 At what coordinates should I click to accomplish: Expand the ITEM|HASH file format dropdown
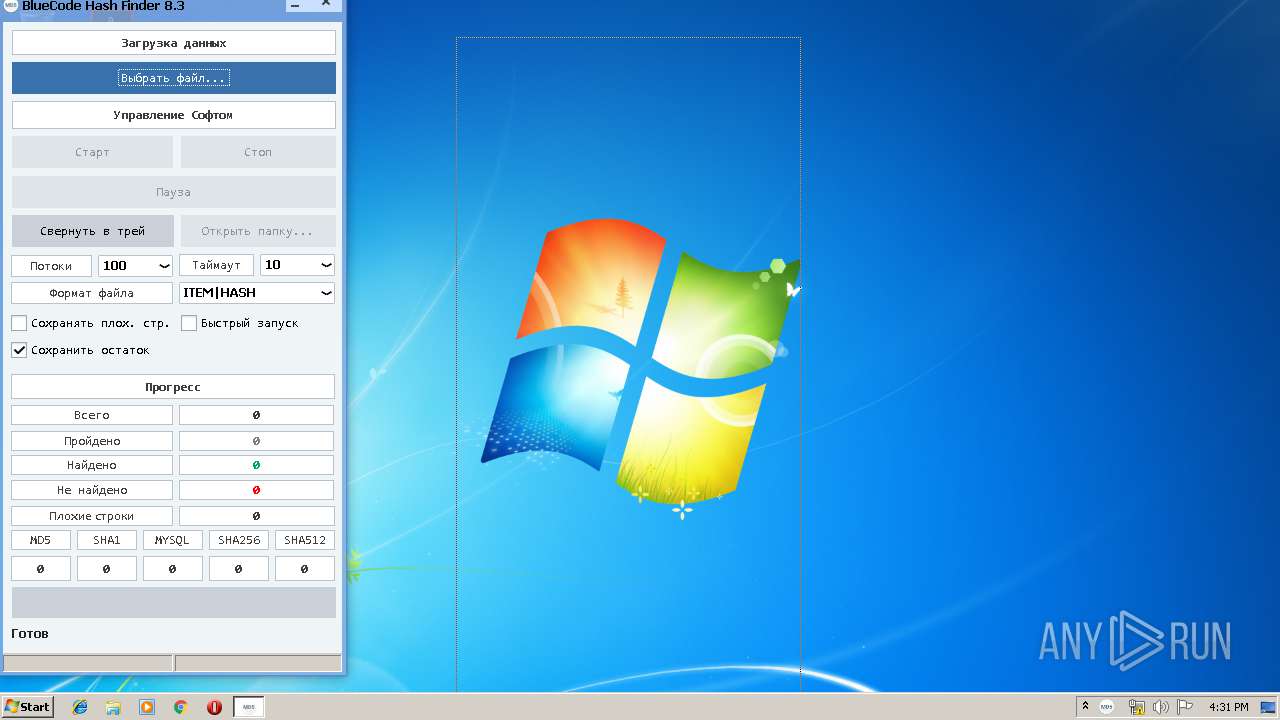(x=257, y=293)
